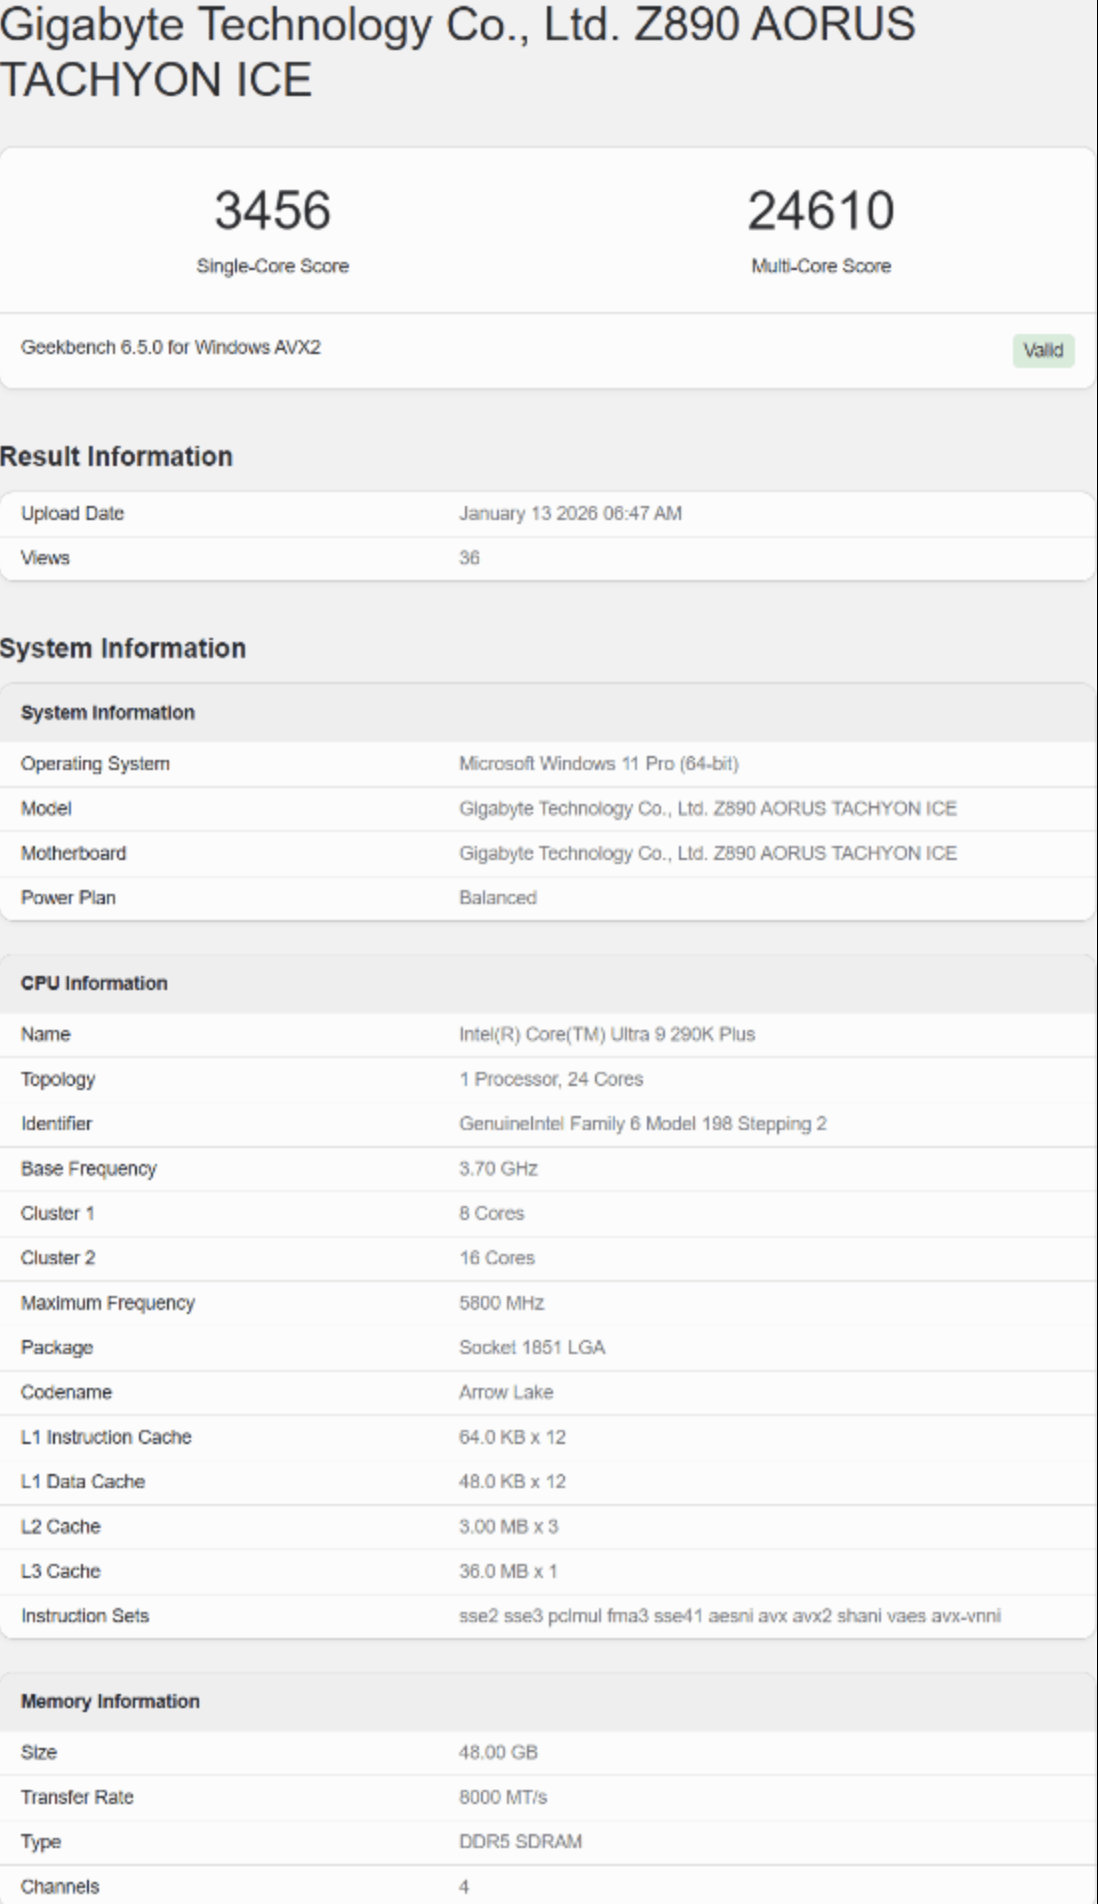The width and height of the screenshot is (1098, 1904).
Task: Click the System Information table header
Action: (x=108, y=712)
